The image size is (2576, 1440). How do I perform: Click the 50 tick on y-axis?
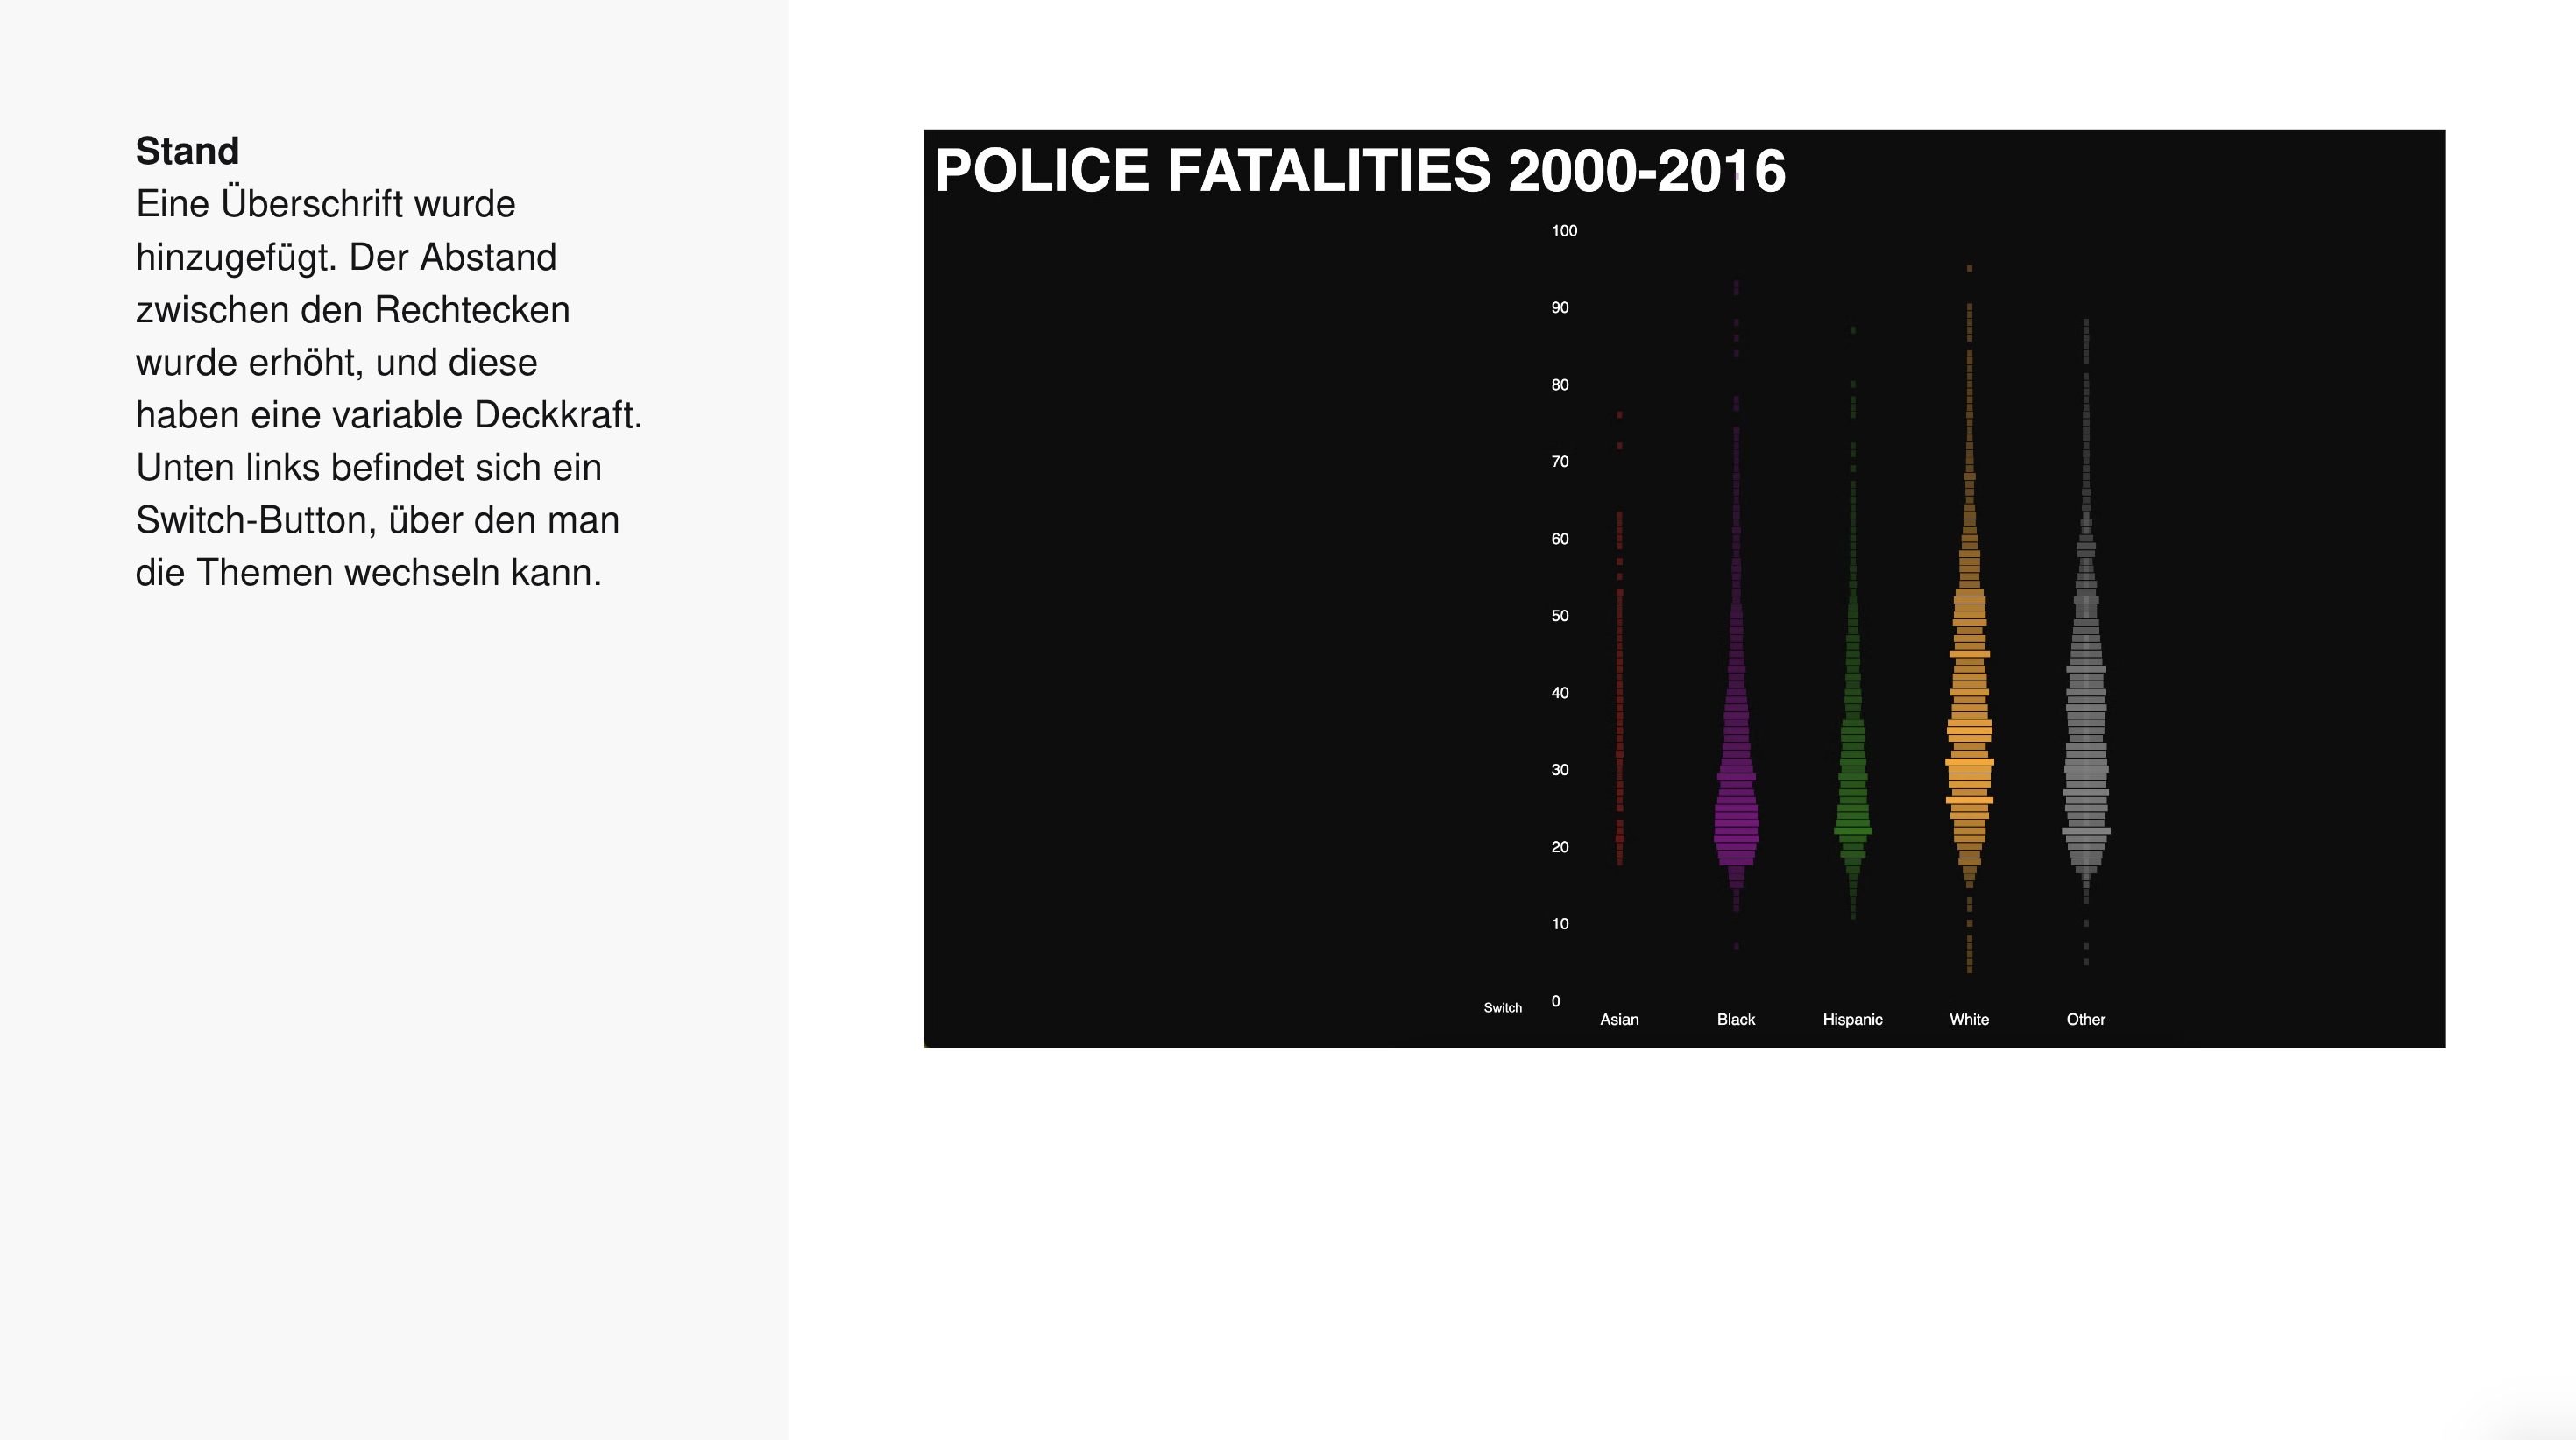click(x=1560, y=616)
